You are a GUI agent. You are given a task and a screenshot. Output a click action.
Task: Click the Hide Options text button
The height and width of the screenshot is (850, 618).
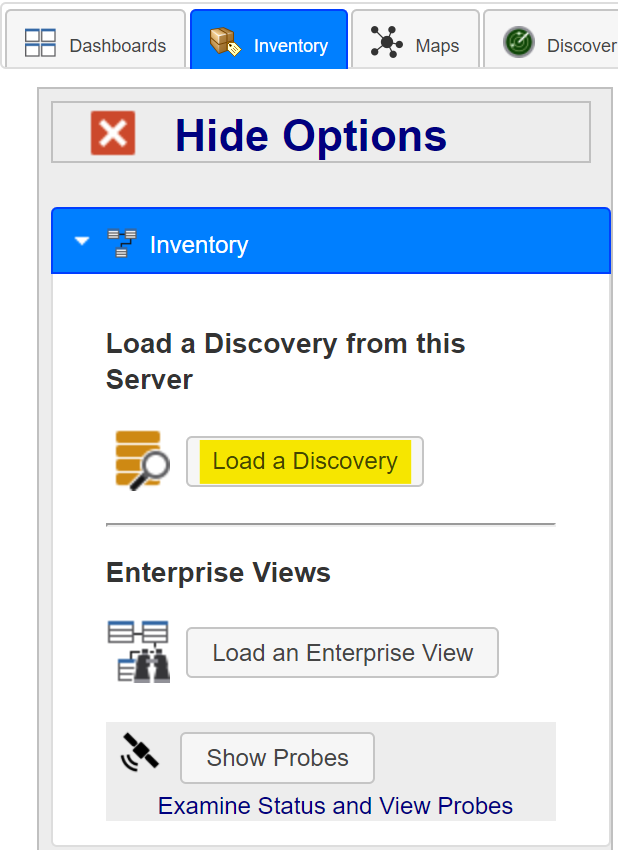(311, 136)
